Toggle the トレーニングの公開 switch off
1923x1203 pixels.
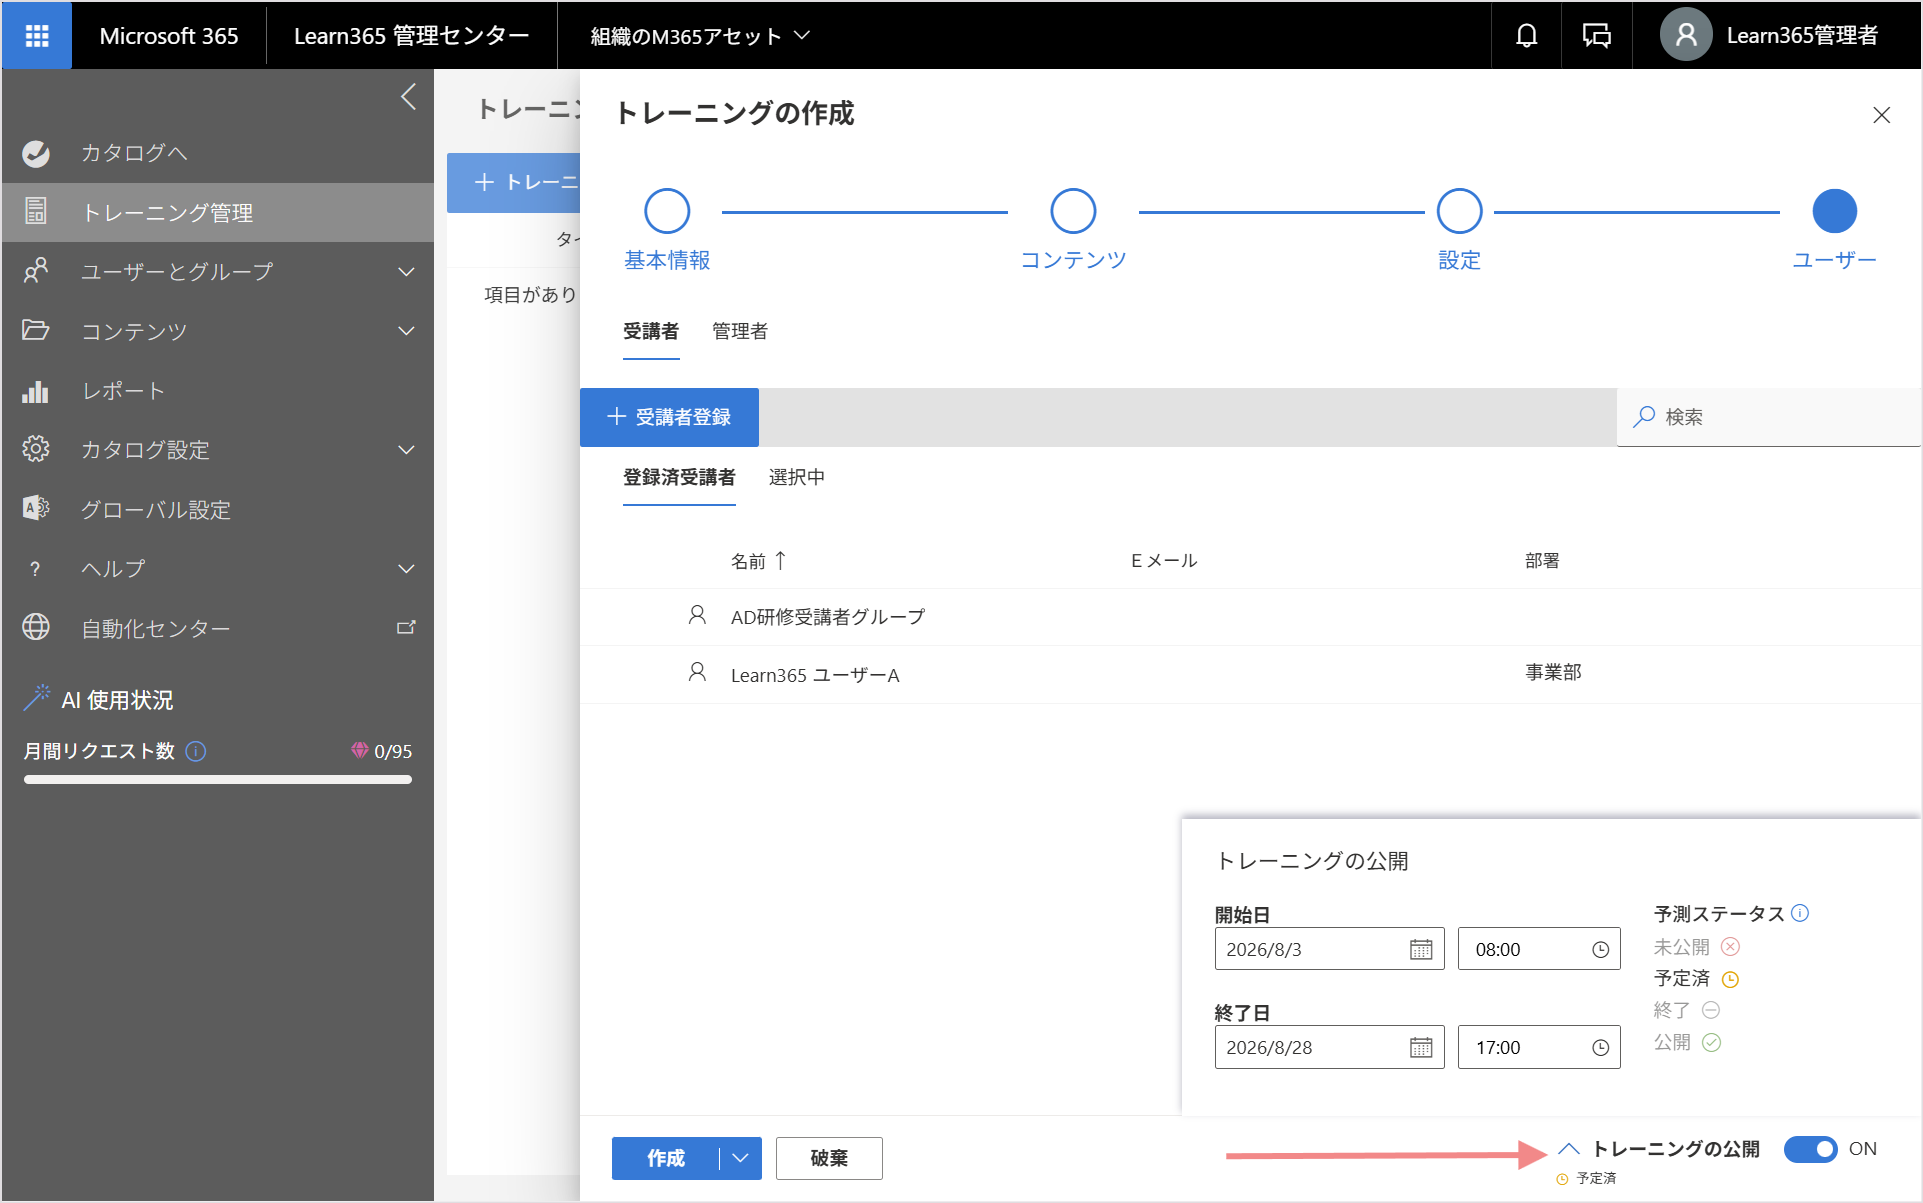point(1811,1149)
